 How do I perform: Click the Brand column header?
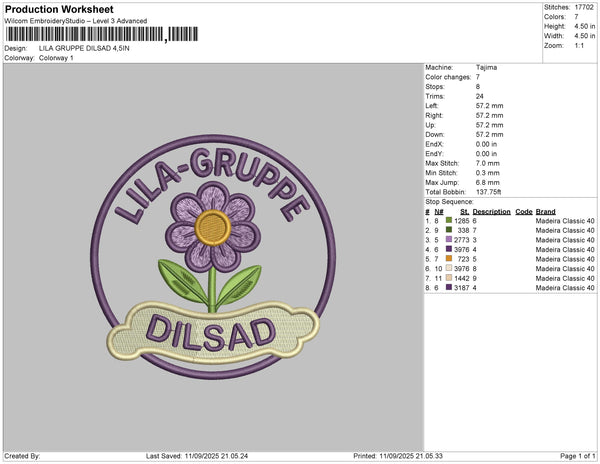pos(545,211)
